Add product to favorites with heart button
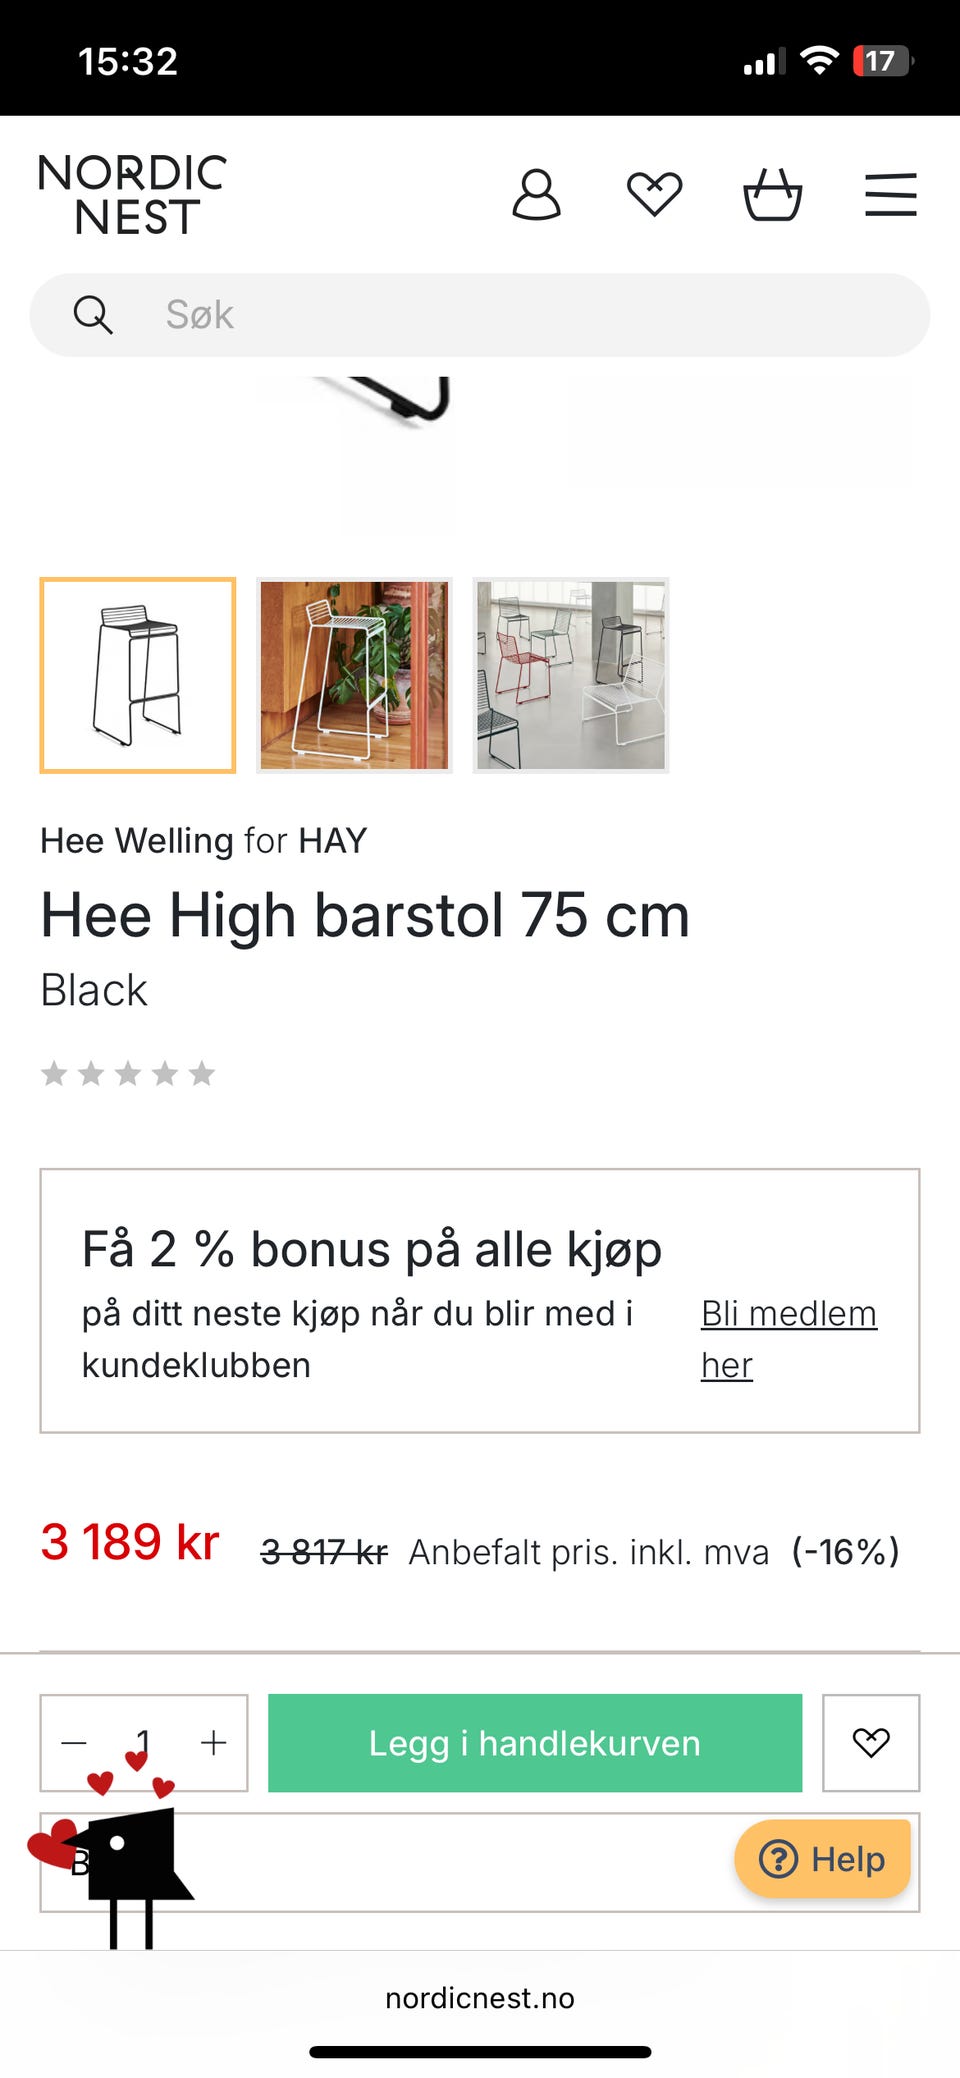Viewport: 960px width, 2078px height. pyautogui.click(x=870, y=1742)
